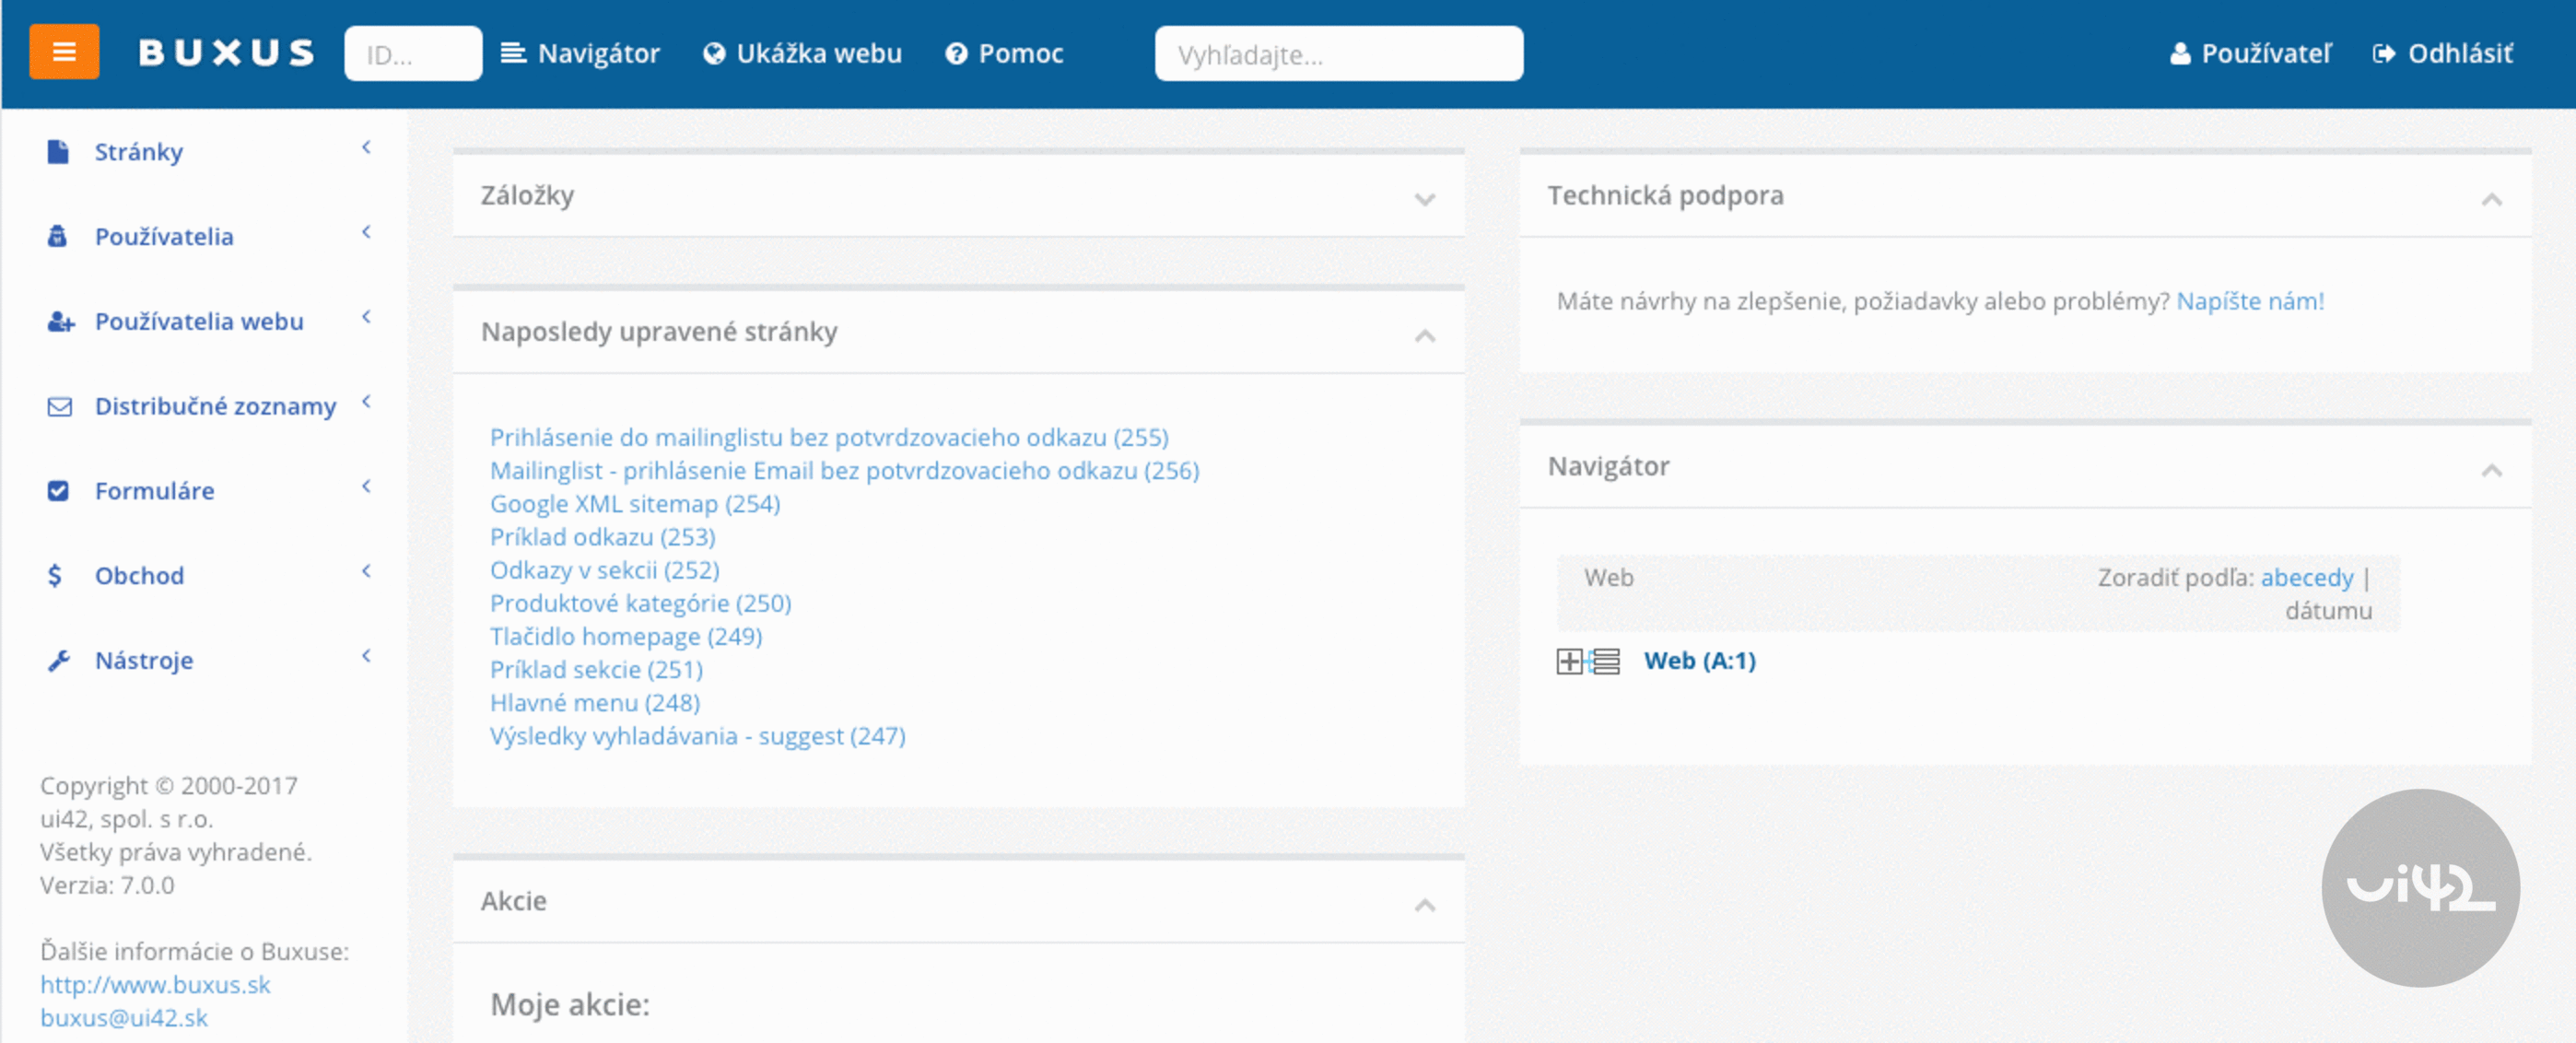The width and height of the screenshot is (2576, 1043).
Task: Sort navigator by abecedy link
Action: click(2306, 577)
